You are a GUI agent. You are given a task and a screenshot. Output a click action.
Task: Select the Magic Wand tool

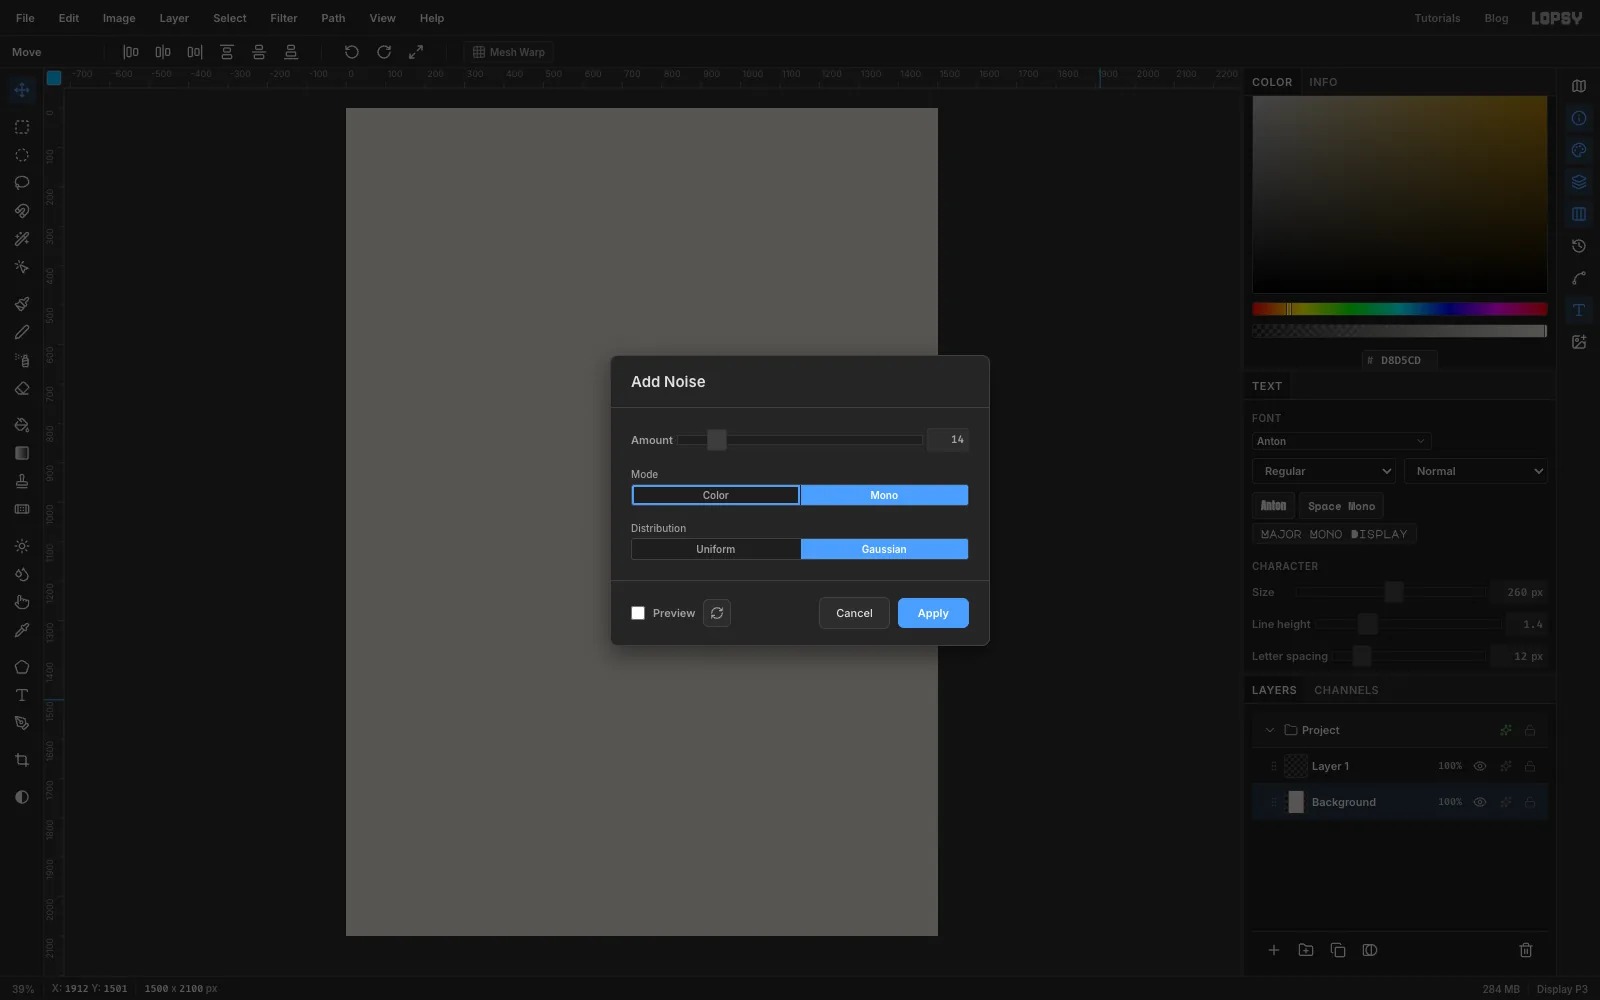click(22, 239)
